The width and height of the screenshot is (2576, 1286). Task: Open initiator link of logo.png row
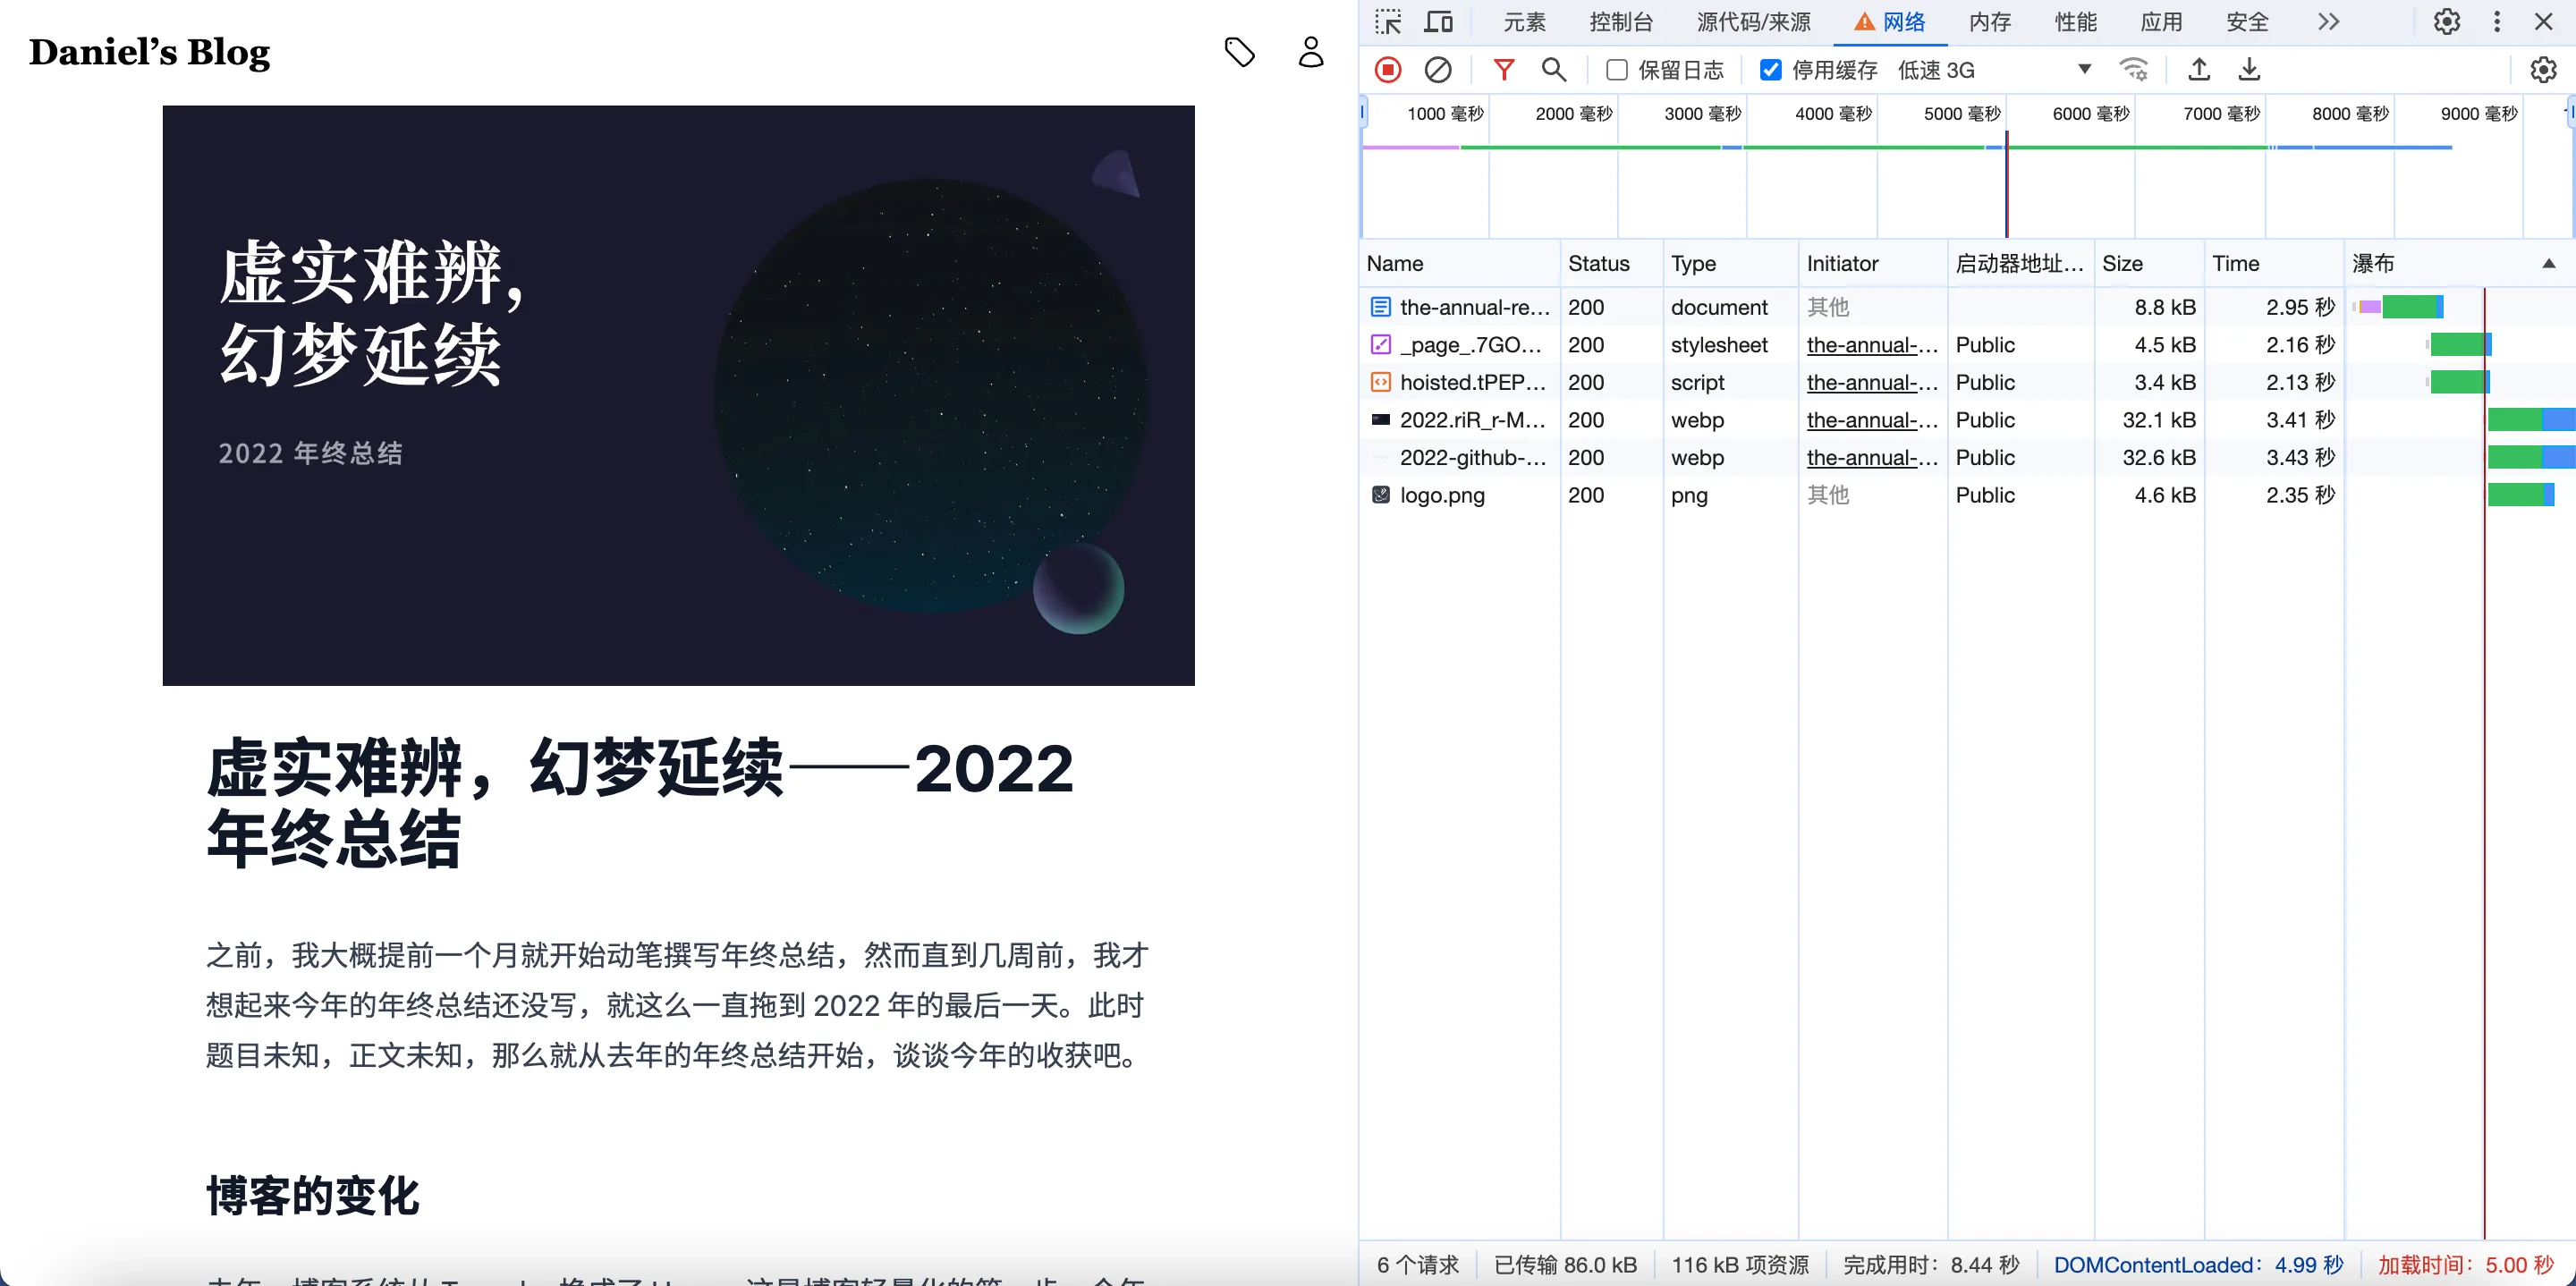1830,495
